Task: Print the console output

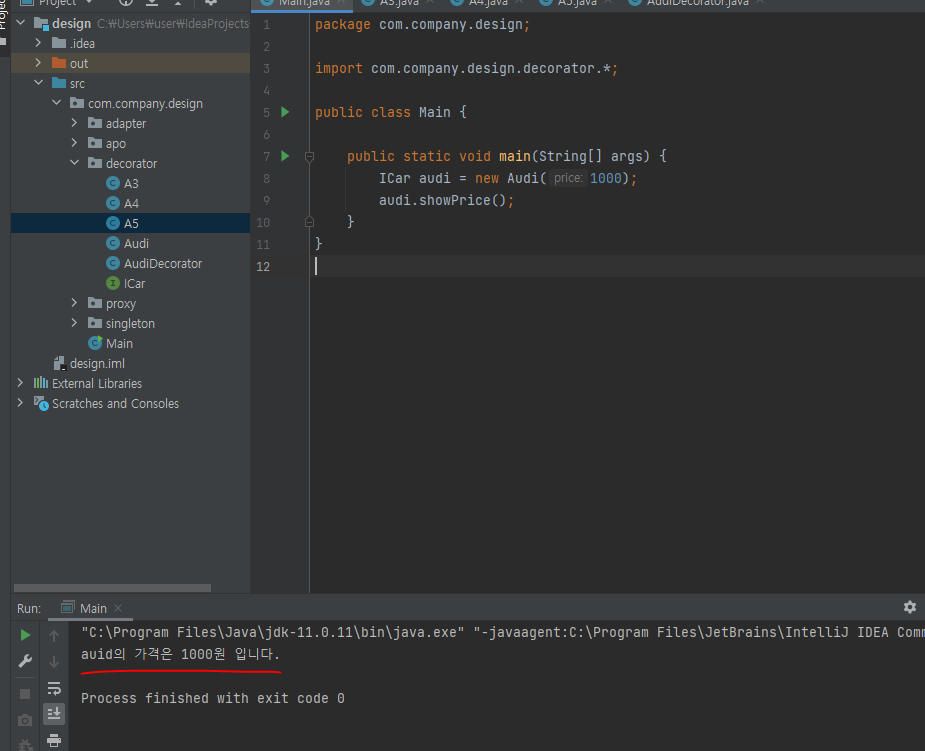Action: [x=54, y=740]
